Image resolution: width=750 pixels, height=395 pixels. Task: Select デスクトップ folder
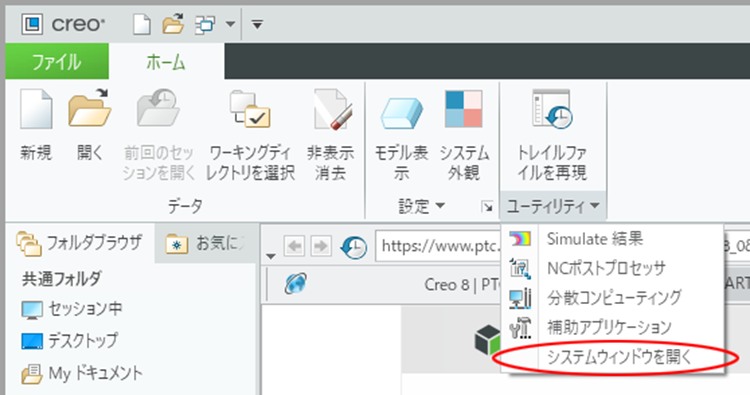(x=70, y=340)
